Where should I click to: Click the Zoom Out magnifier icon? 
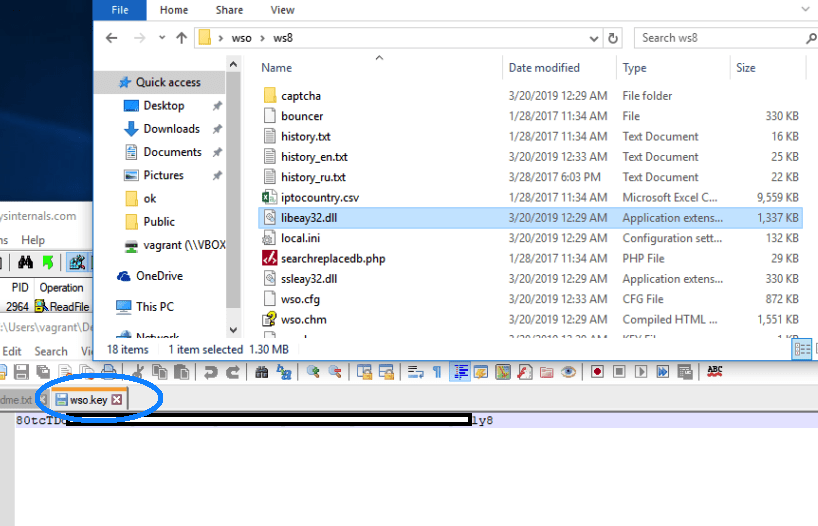pyautogui.click(x=335, y=372)
